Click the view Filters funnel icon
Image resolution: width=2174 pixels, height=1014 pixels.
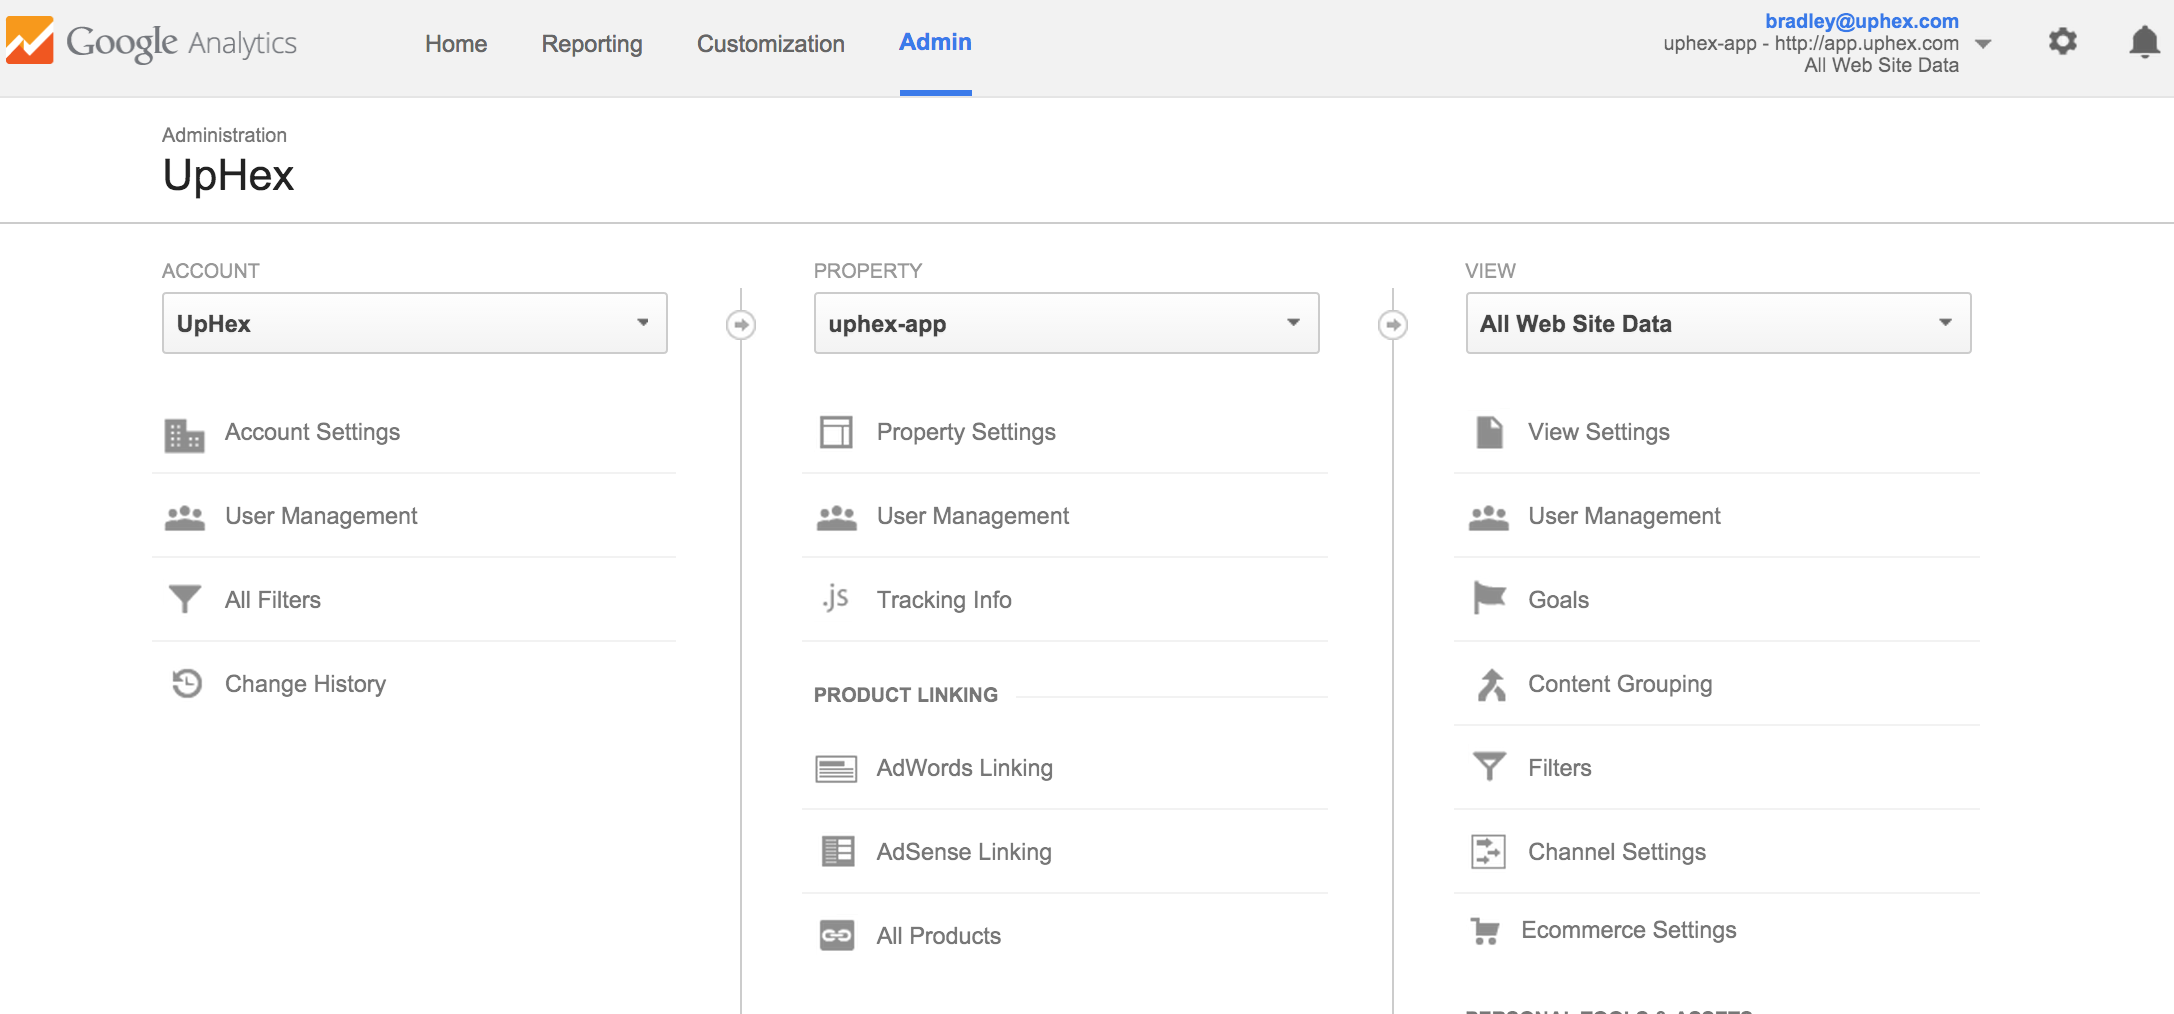(1489, 766)
